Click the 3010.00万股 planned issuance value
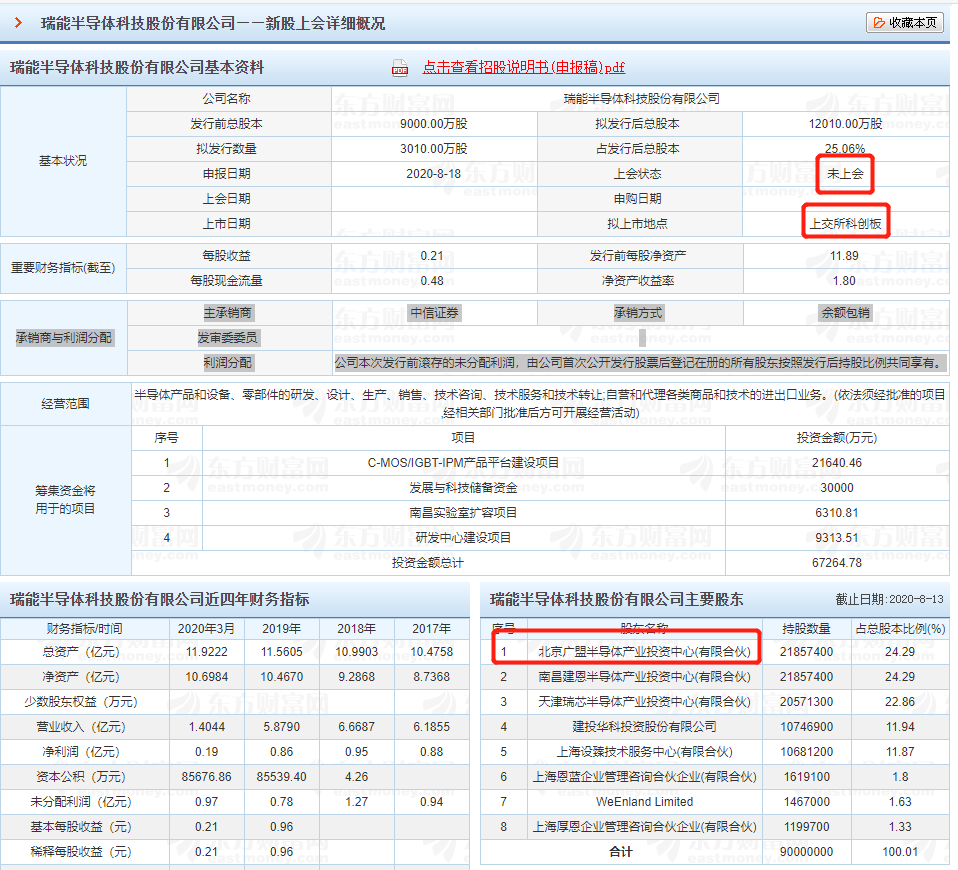The image size is (958, 870). [433, 148]
